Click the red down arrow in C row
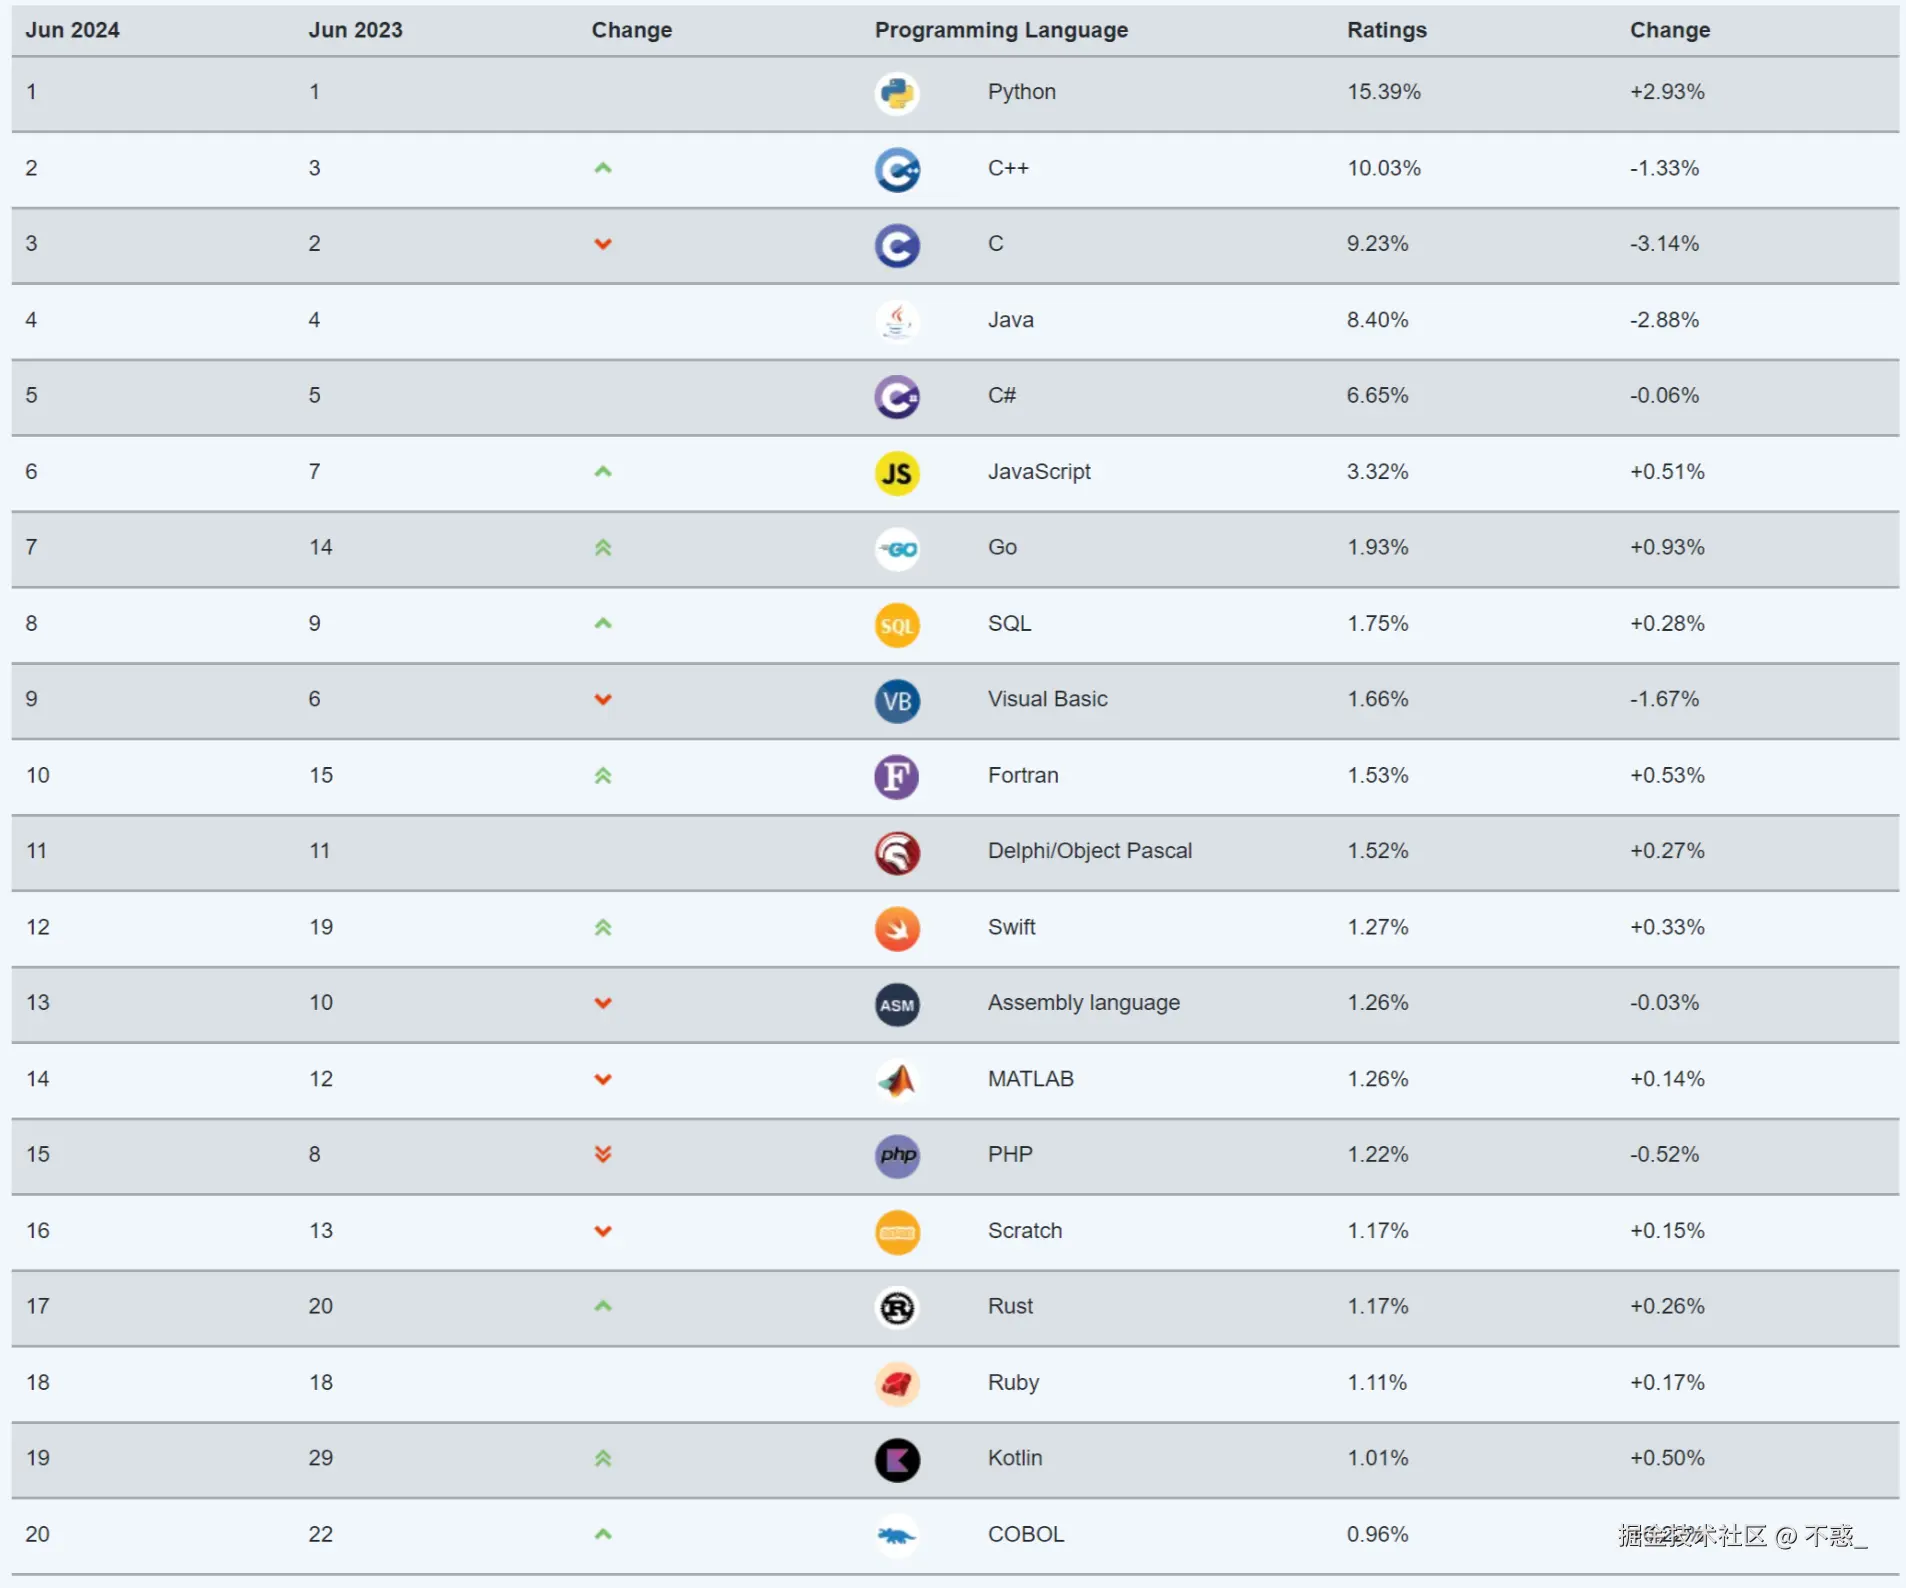 pyautogui.click(x=602, y=244)
